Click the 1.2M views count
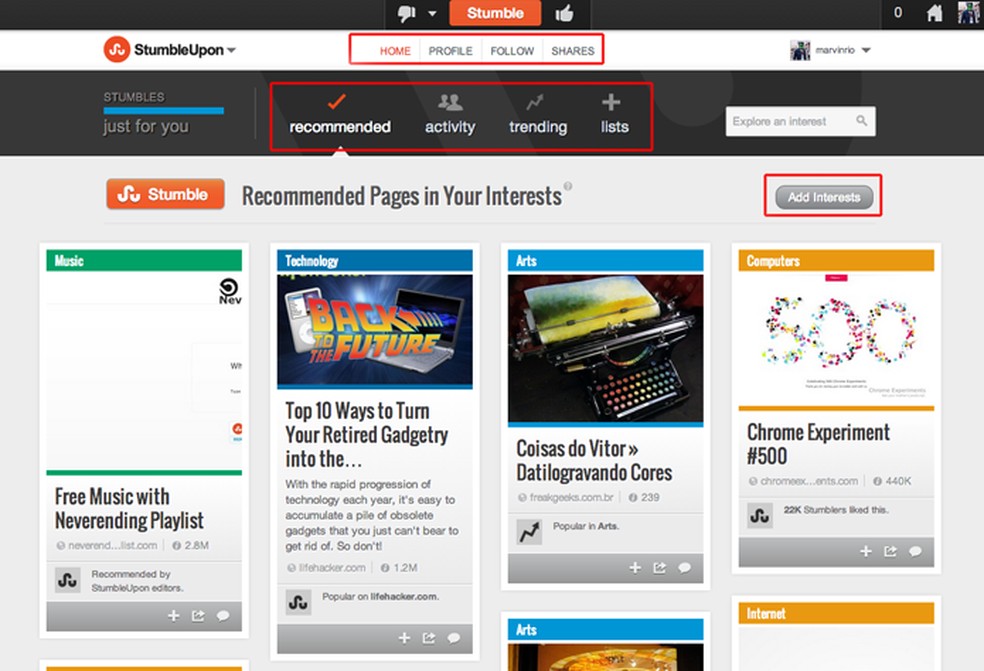This screenshot has width=984, height=671. click(x=400, y=567)
